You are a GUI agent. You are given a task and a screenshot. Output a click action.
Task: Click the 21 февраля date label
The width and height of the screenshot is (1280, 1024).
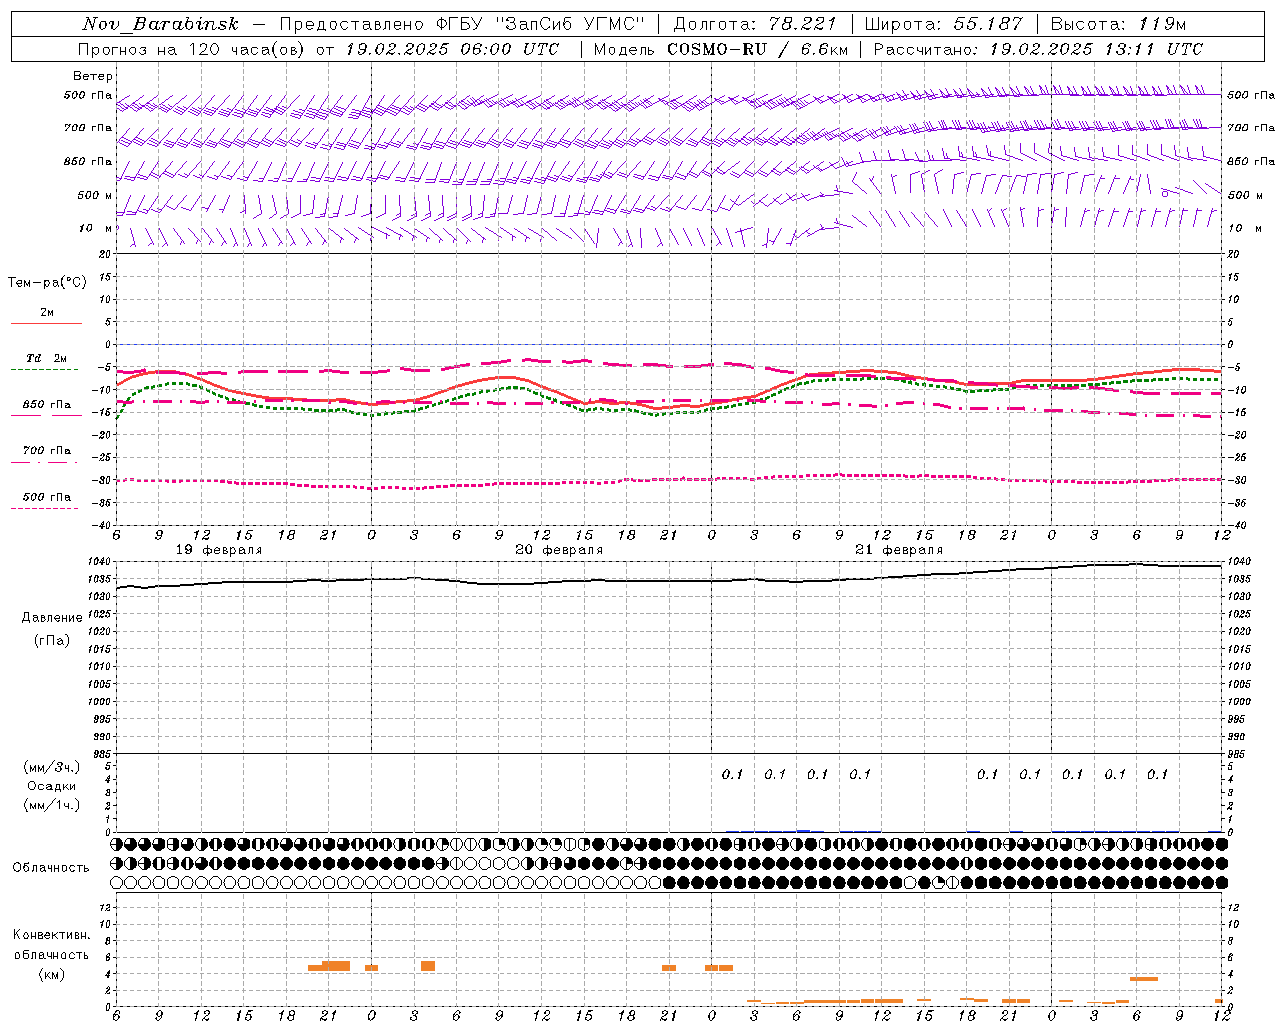tap(899, 550)
